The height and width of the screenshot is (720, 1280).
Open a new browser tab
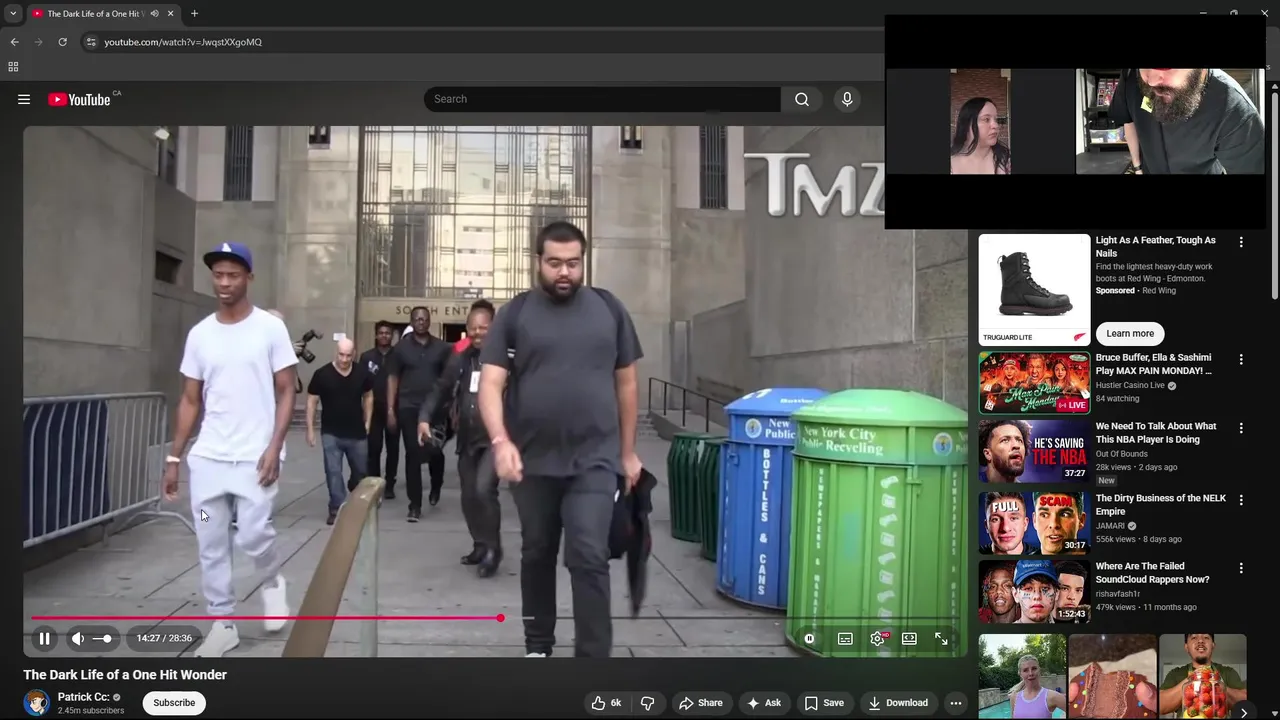coord(194,14)
